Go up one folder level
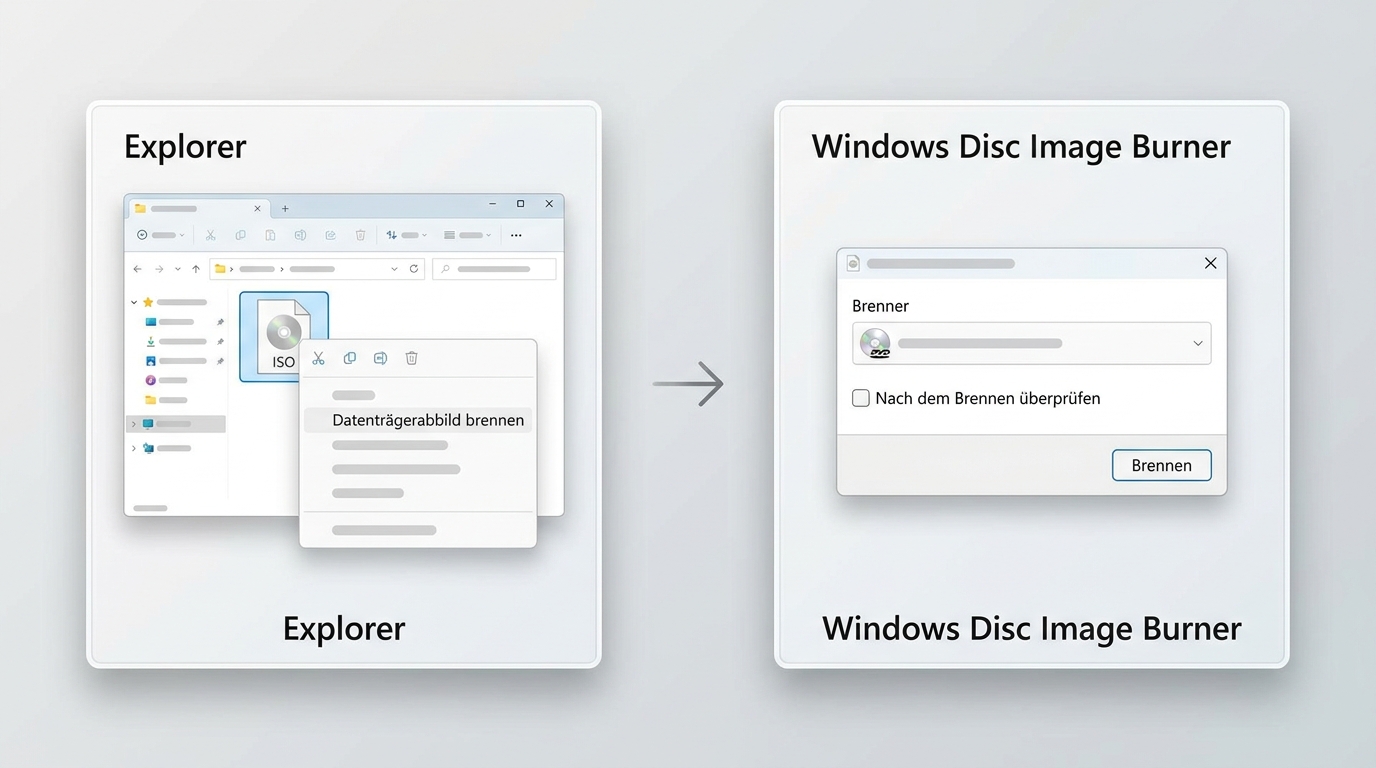 [x=195, y=269]
